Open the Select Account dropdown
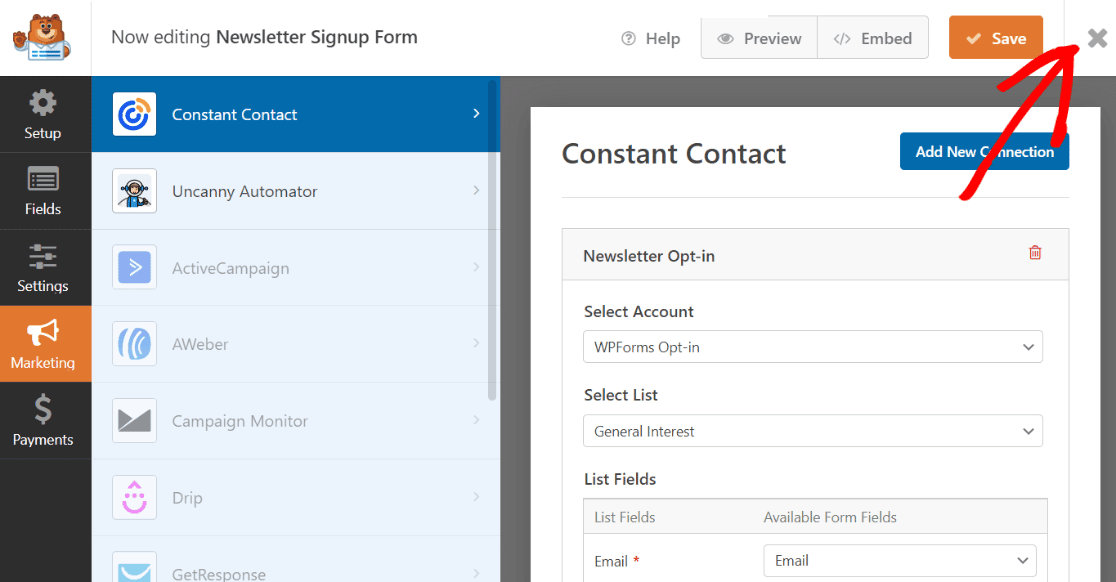The width and height of the screenshot is (1116, 582). [810, 347]
